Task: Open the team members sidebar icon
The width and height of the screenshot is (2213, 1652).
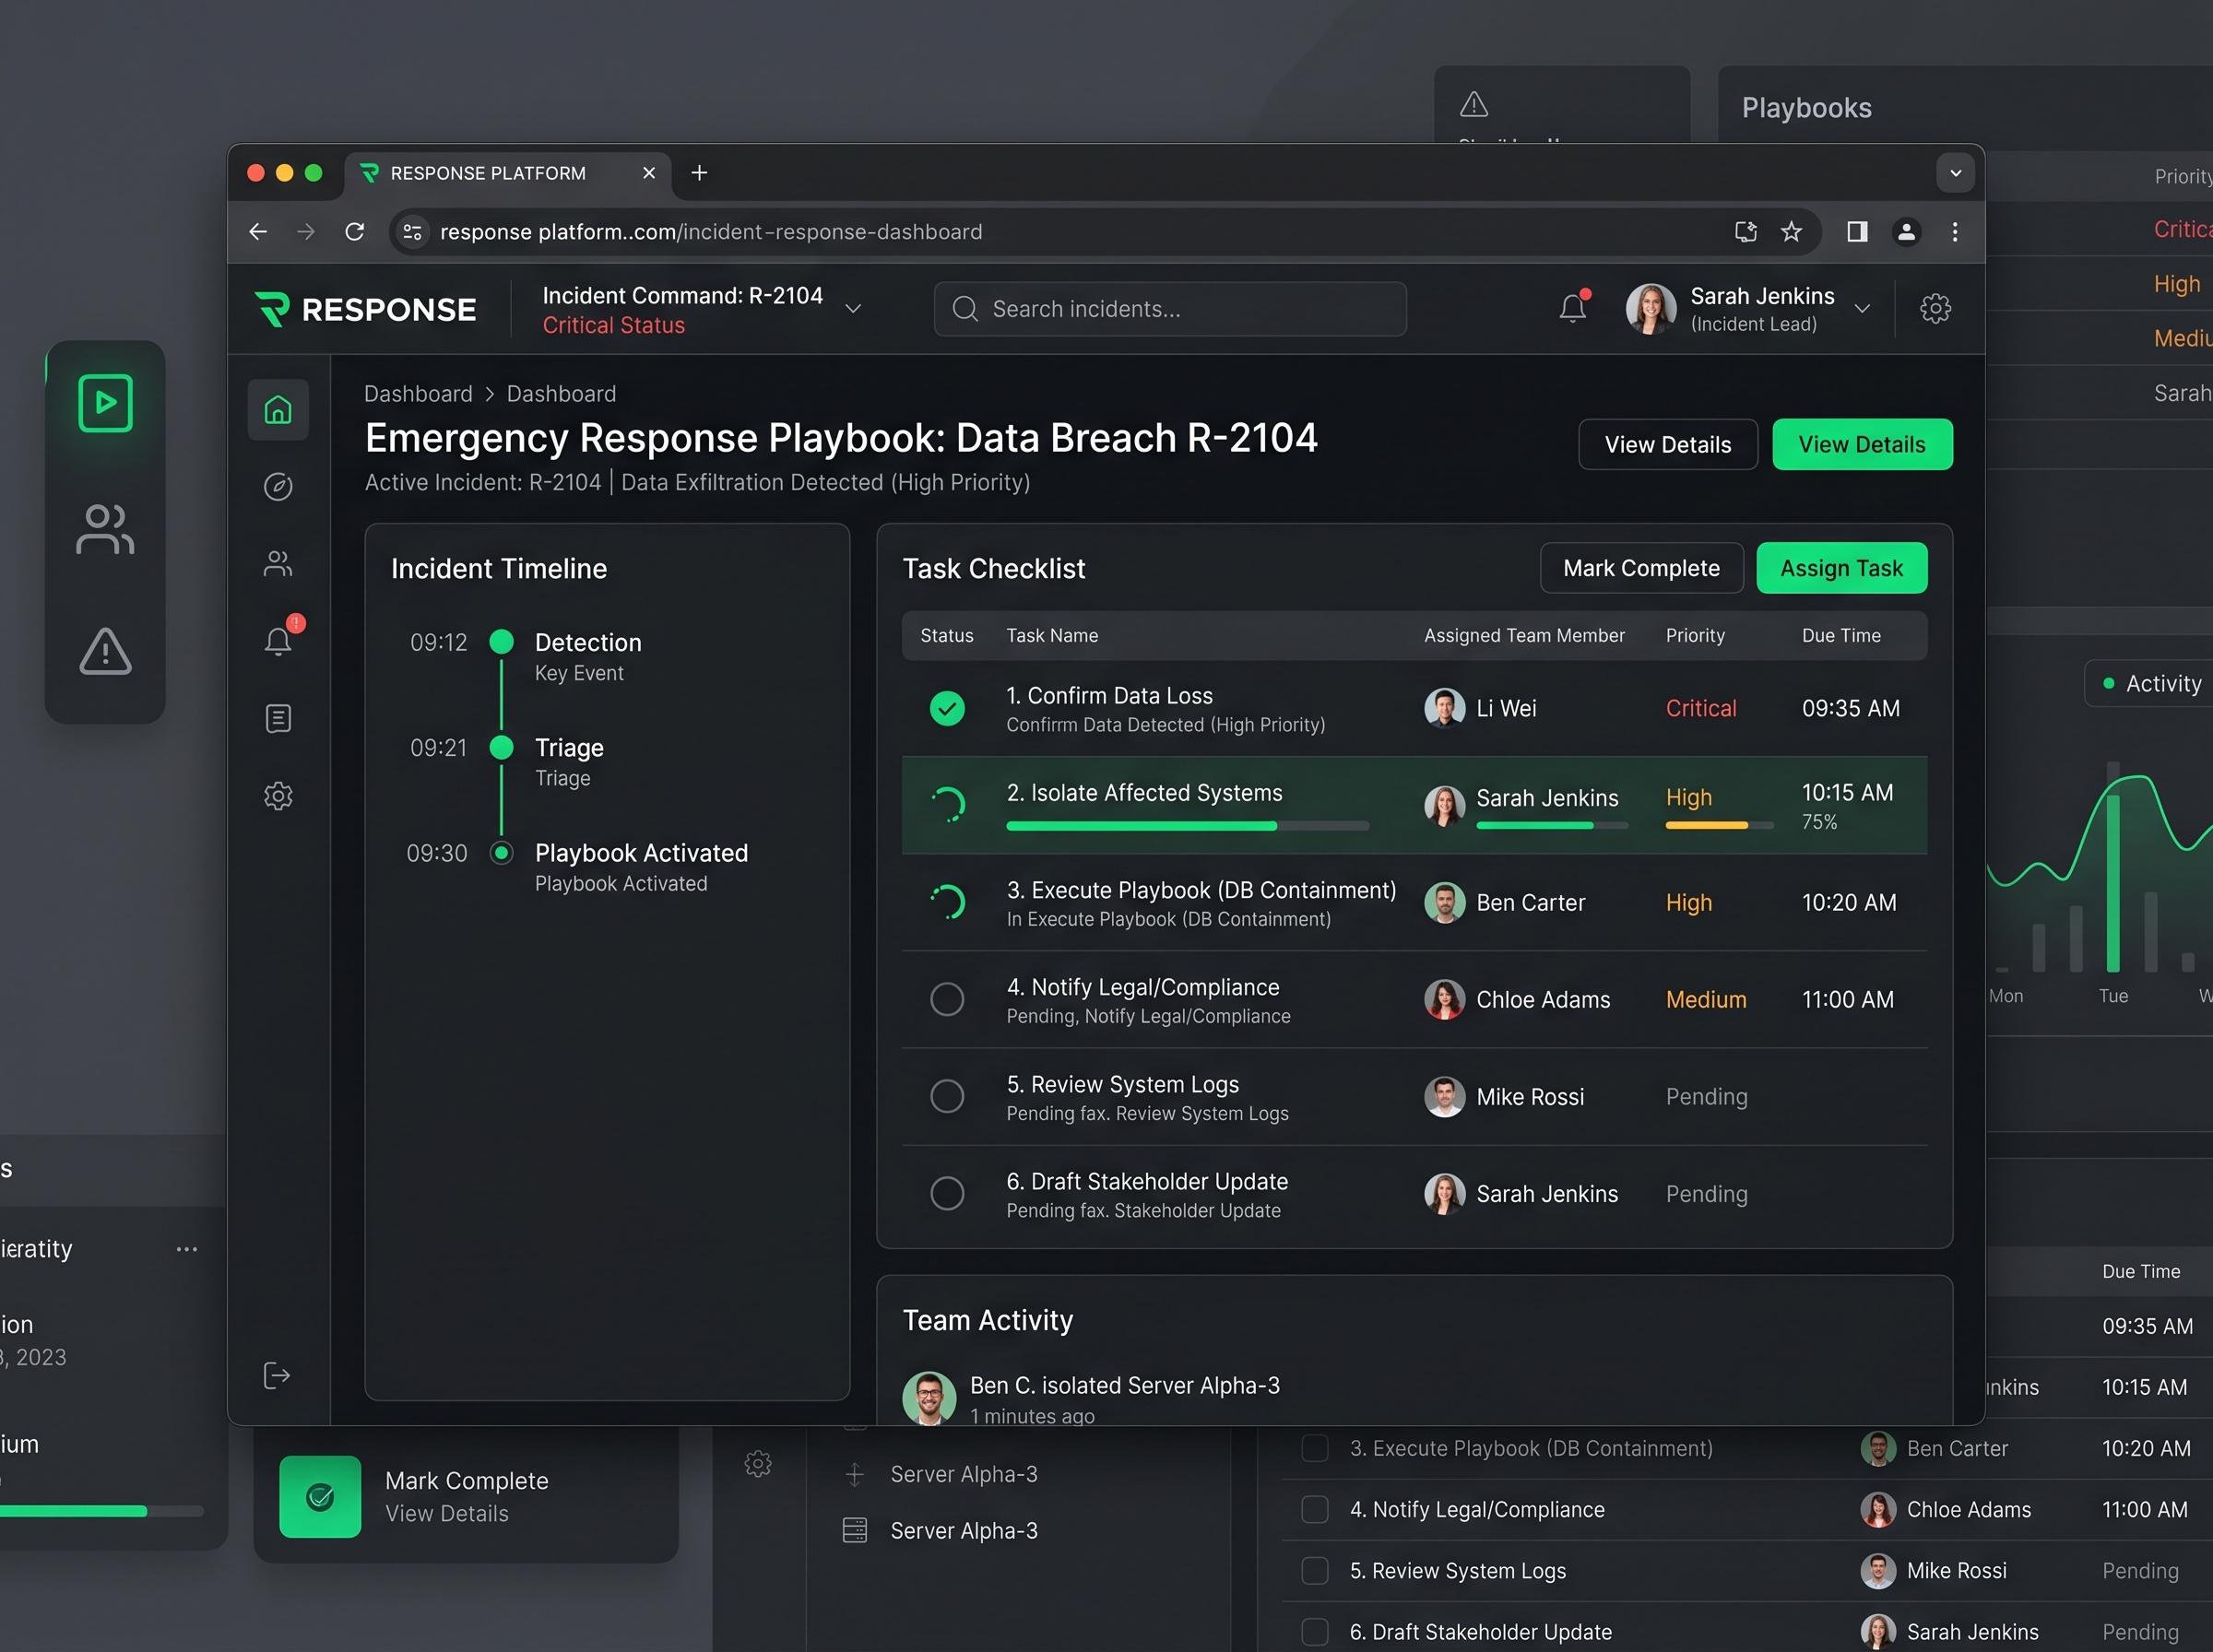Action: pos(278,564)
